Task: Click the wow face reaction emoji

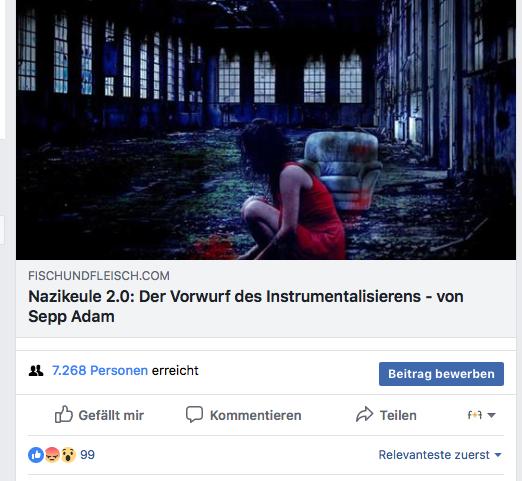Action: pos(68,455)
